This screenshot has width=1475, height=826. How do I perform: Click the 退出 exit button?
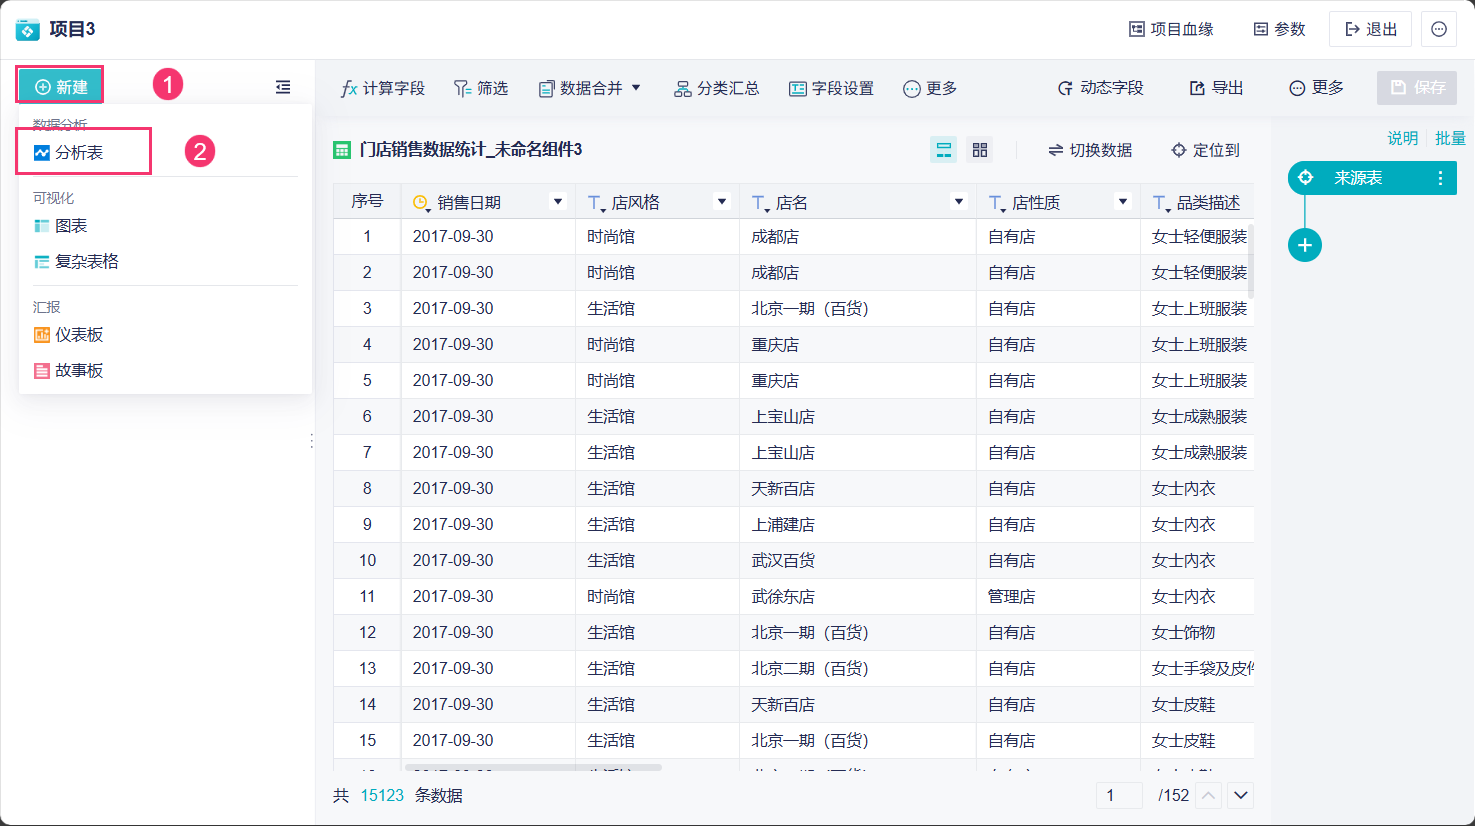pyautogui.click(x=1370, y=29)
